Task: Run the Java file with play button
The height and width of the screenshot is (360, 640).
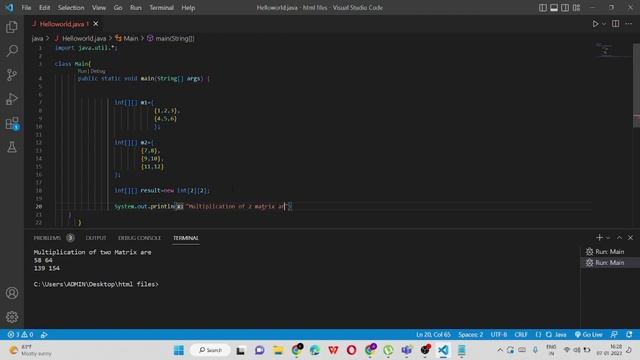Action: pos(595,24)
